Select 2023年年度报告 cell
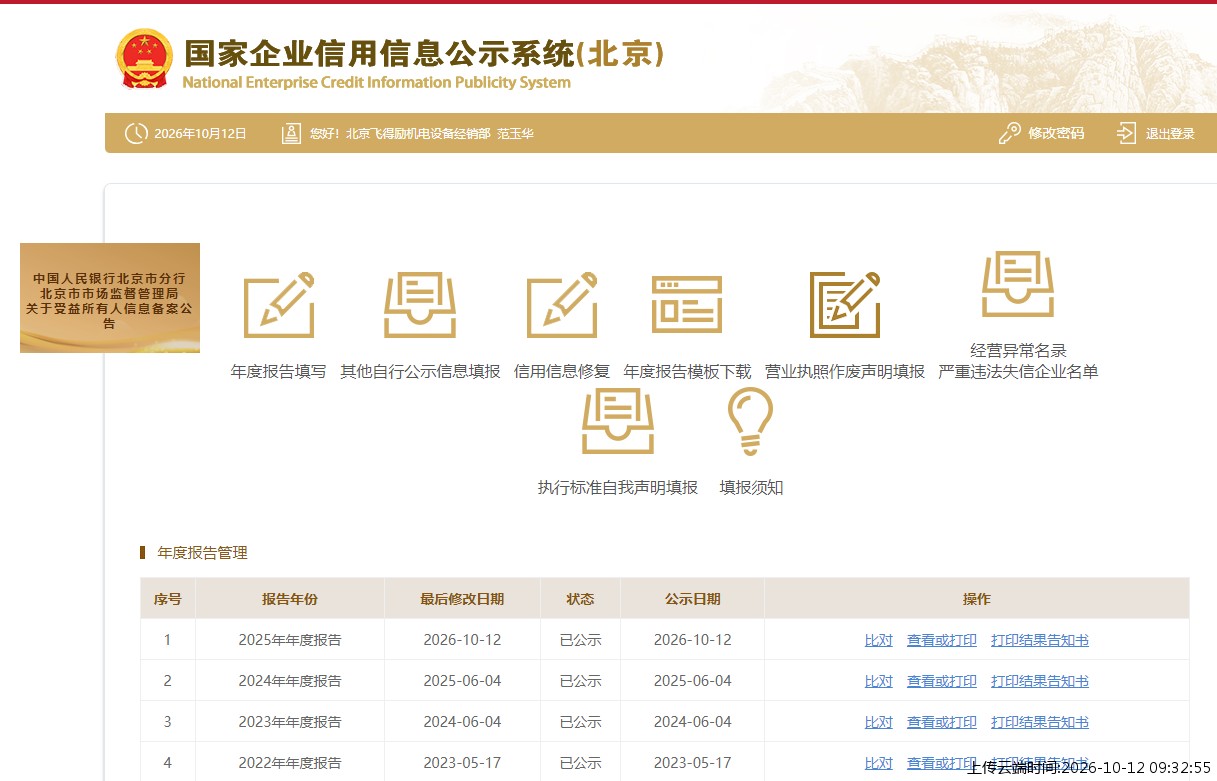The height and width of the screenshot is (781, 1217). [290, 722]
